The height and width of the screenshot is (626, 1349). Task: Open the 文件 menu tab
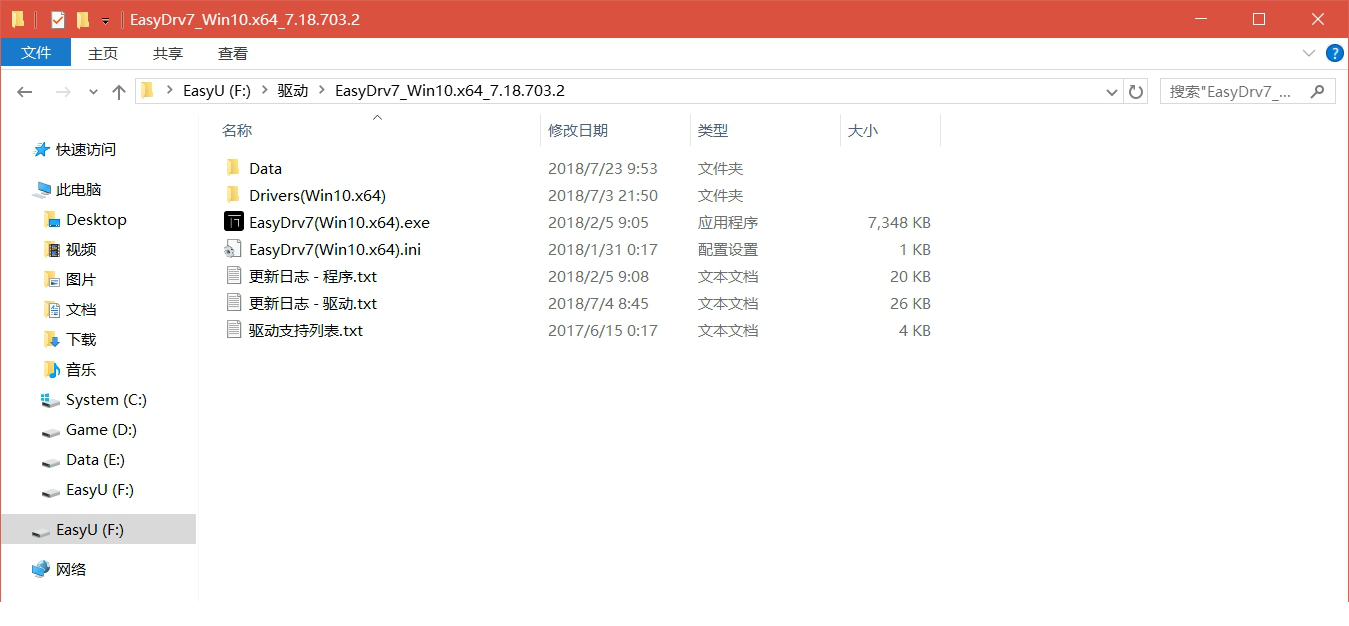(x=36, y=53)
